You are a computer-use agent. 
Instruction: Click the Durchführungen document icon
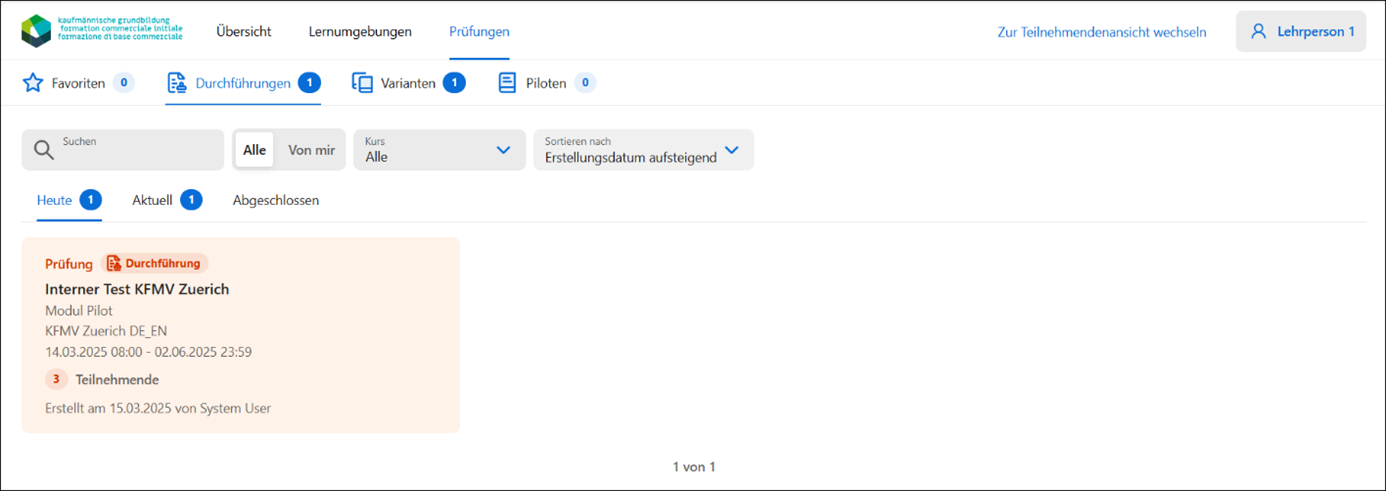tap(177, 83)
